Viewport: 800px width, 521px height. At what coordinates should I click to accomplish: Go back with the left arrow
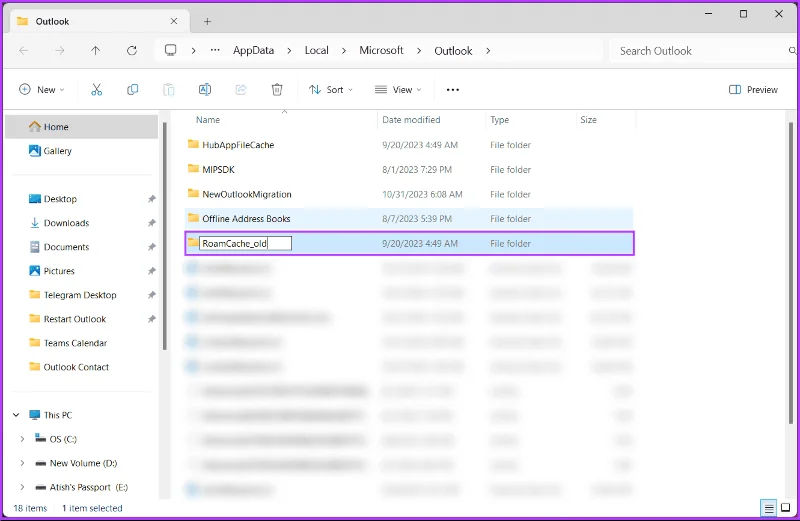point(23,51)
